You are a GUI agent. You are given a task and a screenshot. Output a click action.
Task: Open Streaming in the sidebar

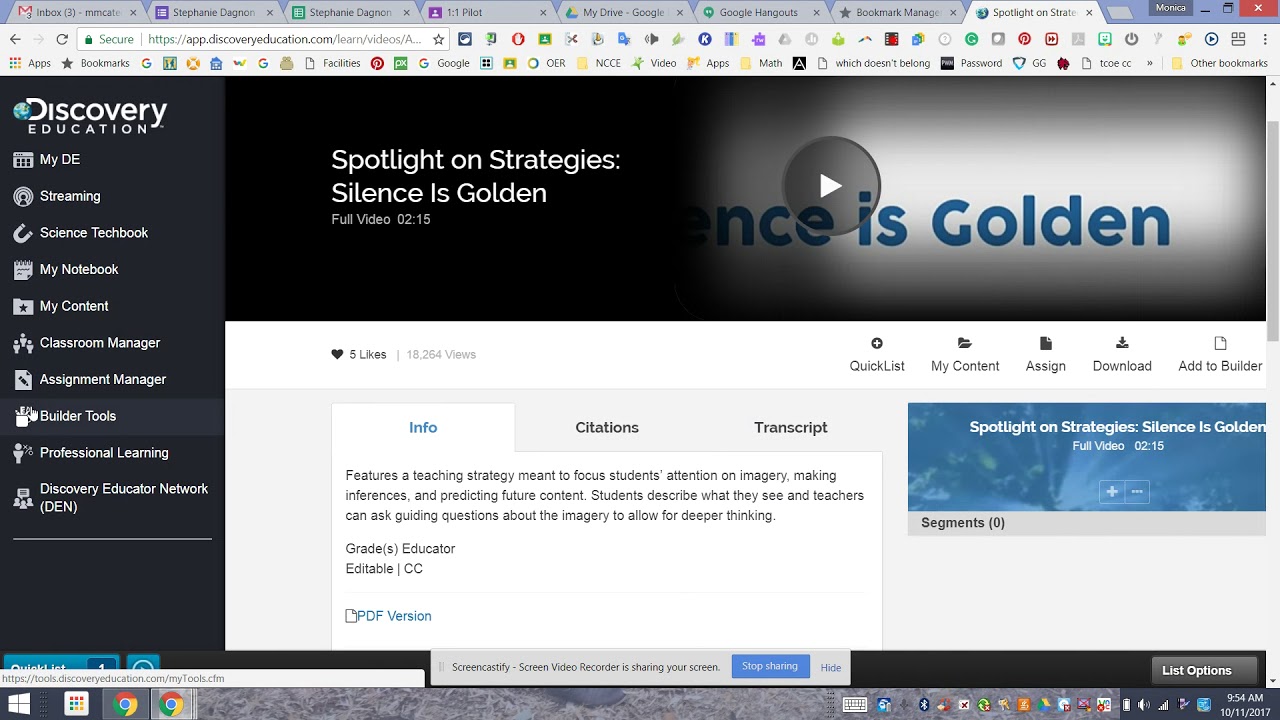[70, 196]
